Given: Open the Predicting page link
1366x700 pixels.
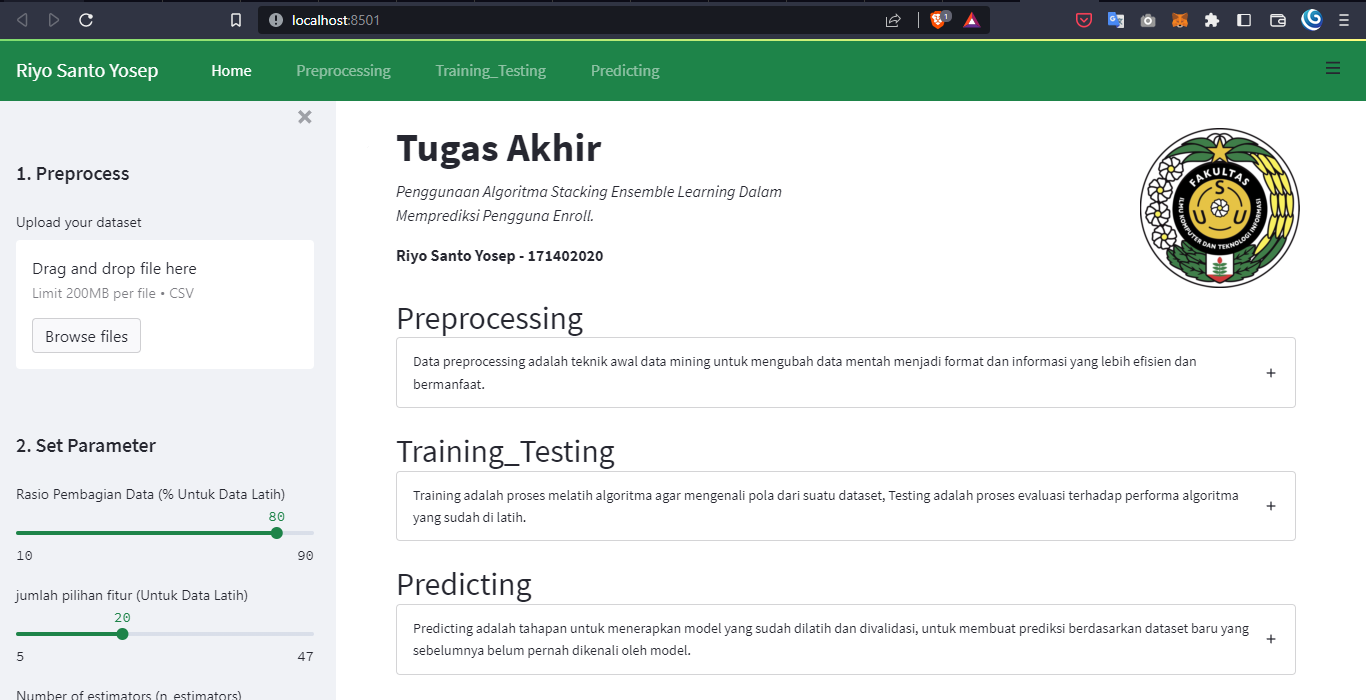Looking at the screenshot, I should pyautogui.click(x=624, y=70).
